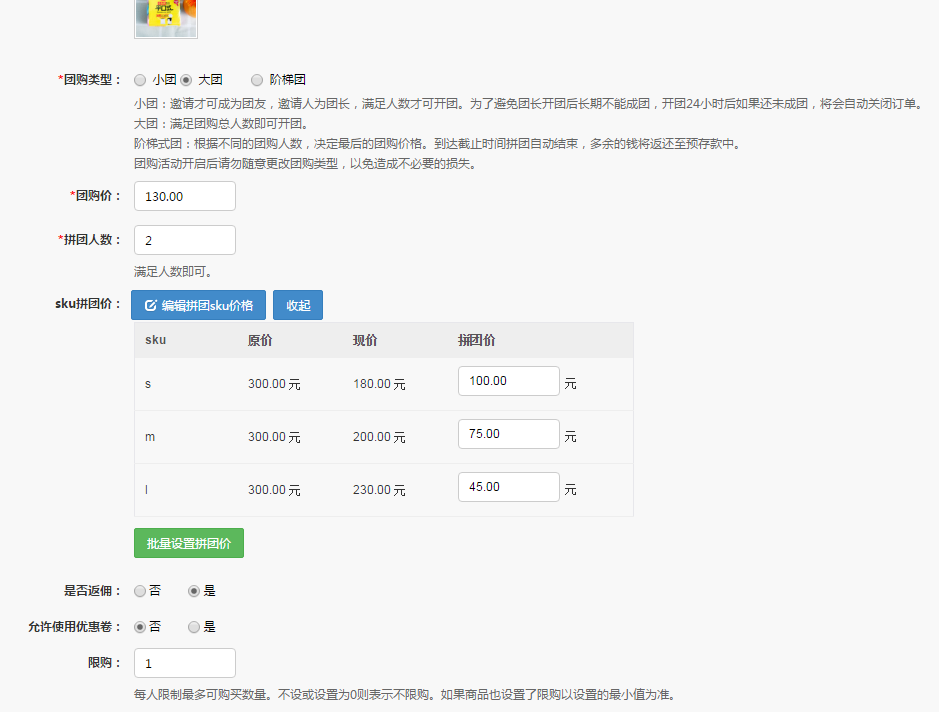939x712 pixels.
Task: Click the 拼团价 field for sku m
Action: tap(508, 434)
